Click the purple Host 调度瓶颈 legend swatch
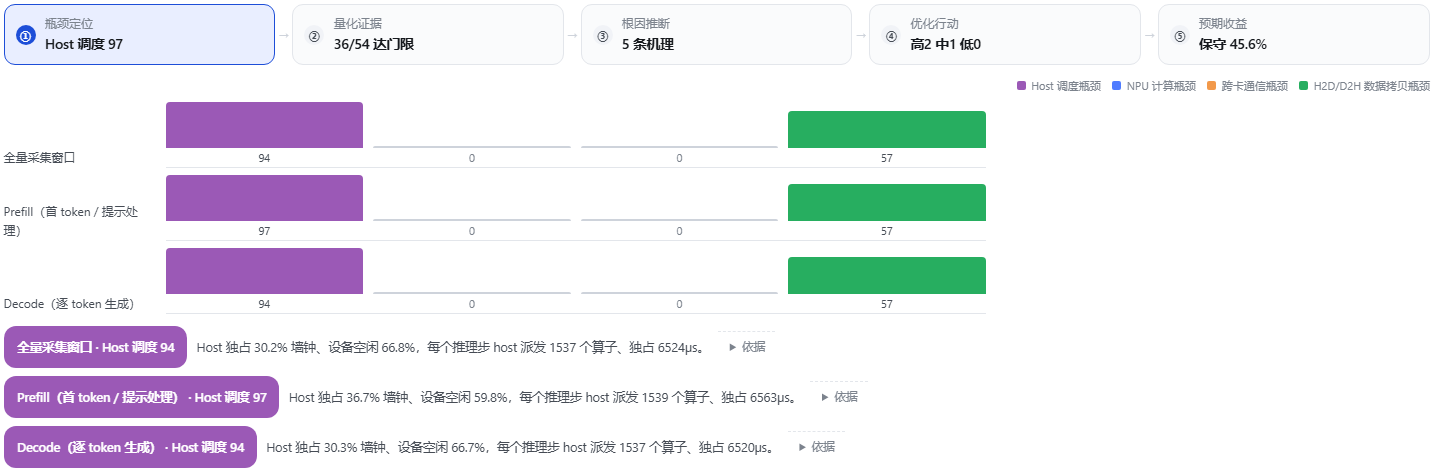This screenshot has width=1434, height=472. (1021, 86)
